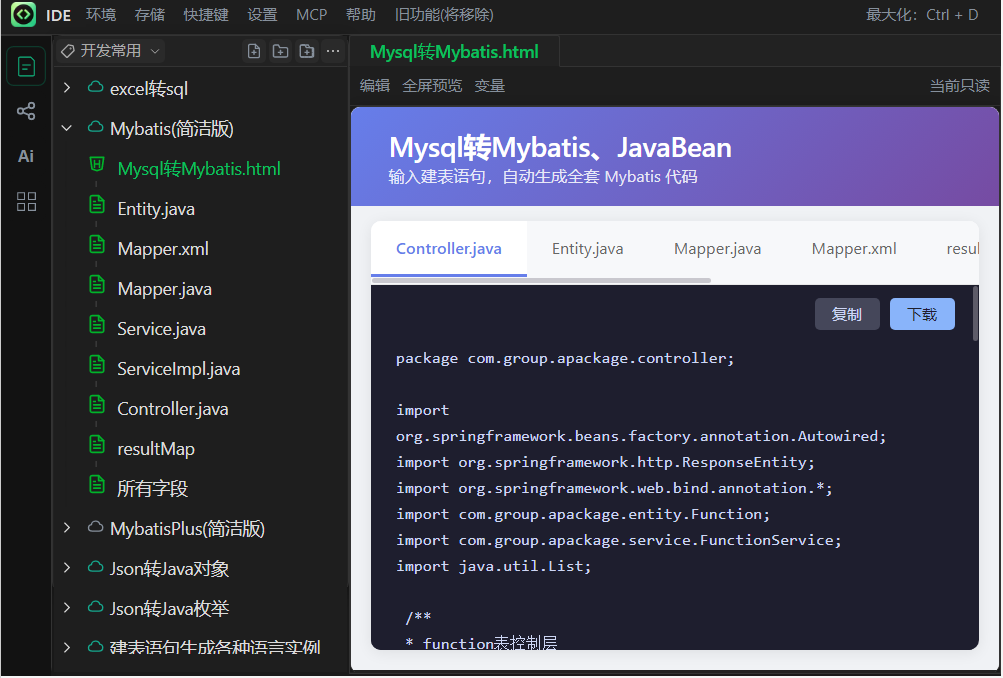Click the file icon of resultMap
The image size is (1003, 678).
click(97, 445)
